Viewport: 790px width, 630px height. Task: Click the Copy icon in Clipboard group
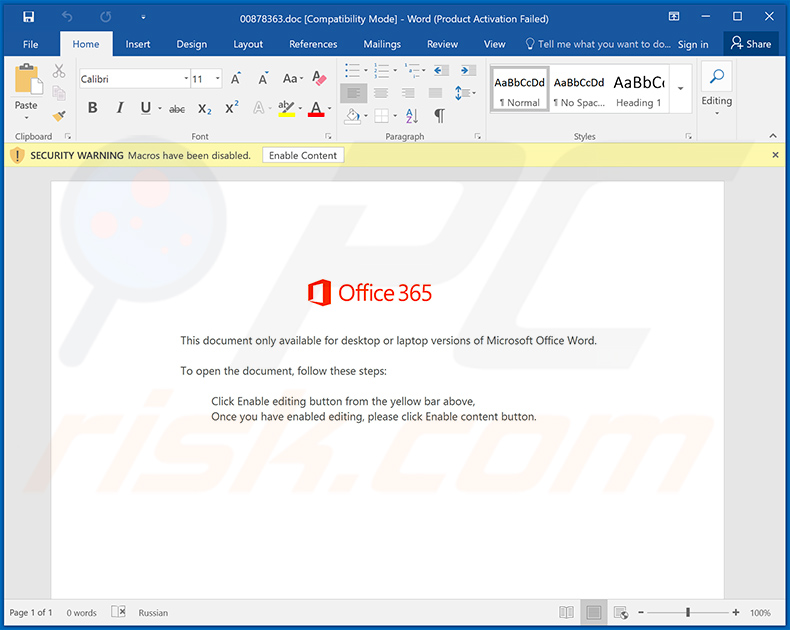pyautogui.click(x=59, y=93)
